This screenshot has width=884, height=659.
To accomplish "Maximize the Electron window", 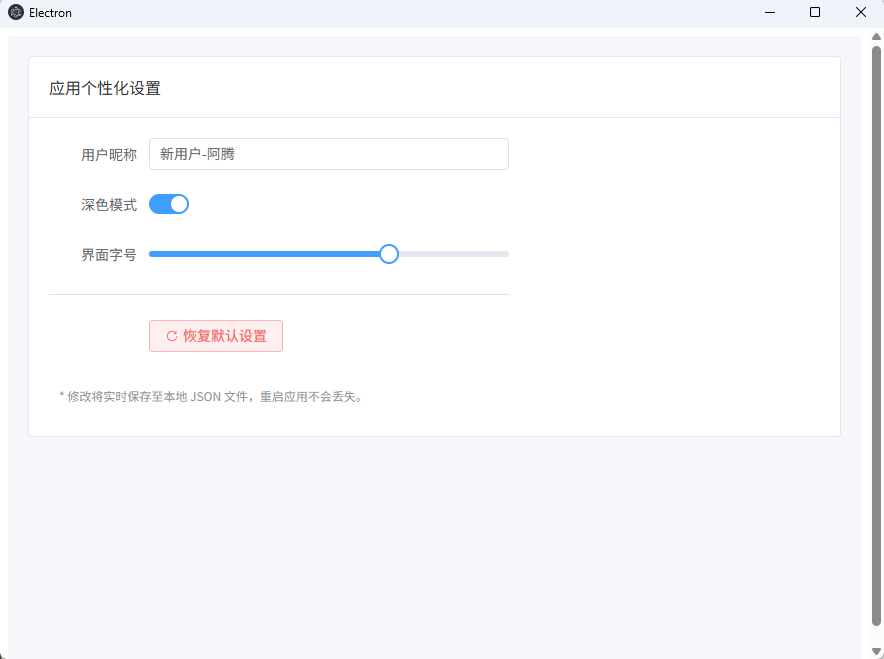I will click(x=815, y=13).
